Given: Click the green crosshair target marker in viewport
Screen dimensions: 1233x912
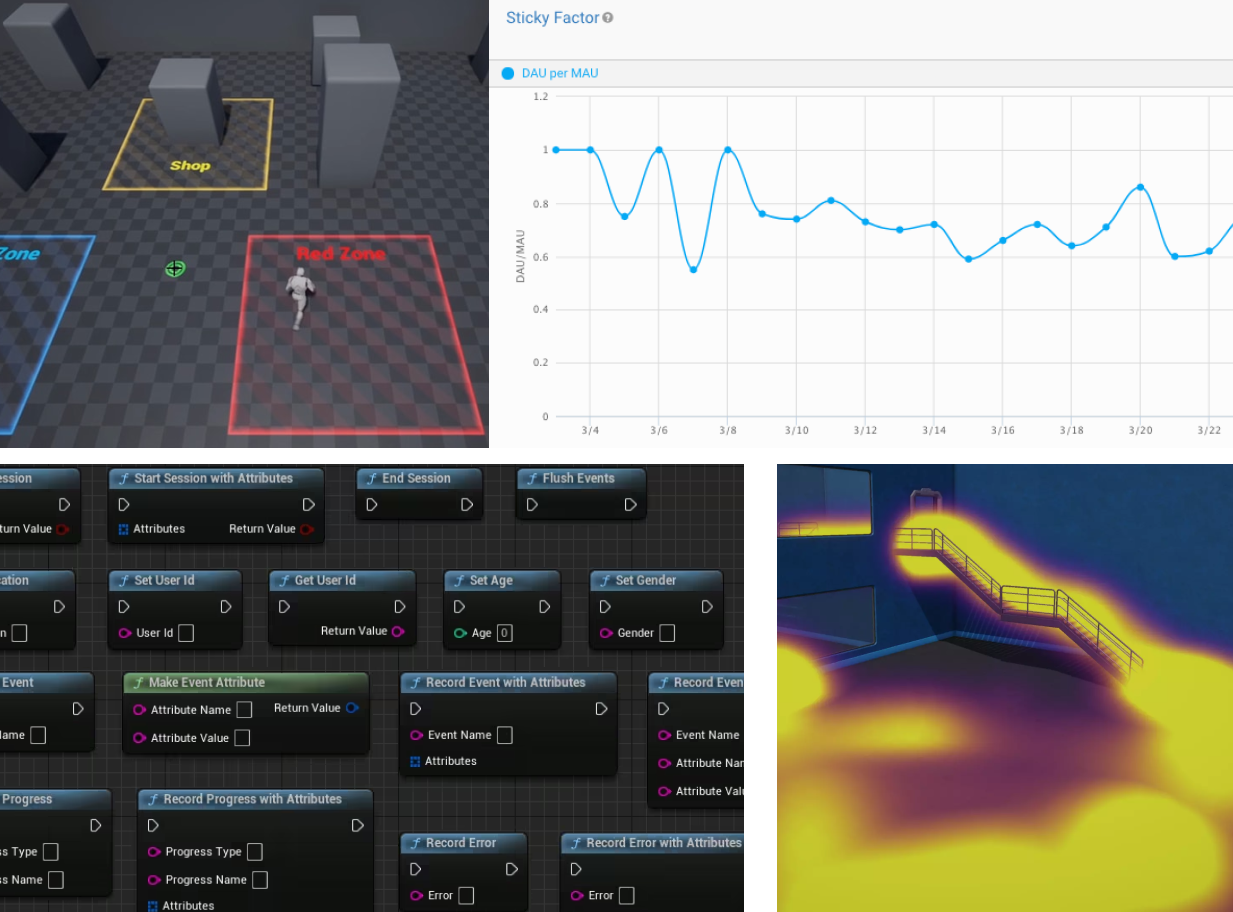Looking at the screenshot, I should pos(175,268).
